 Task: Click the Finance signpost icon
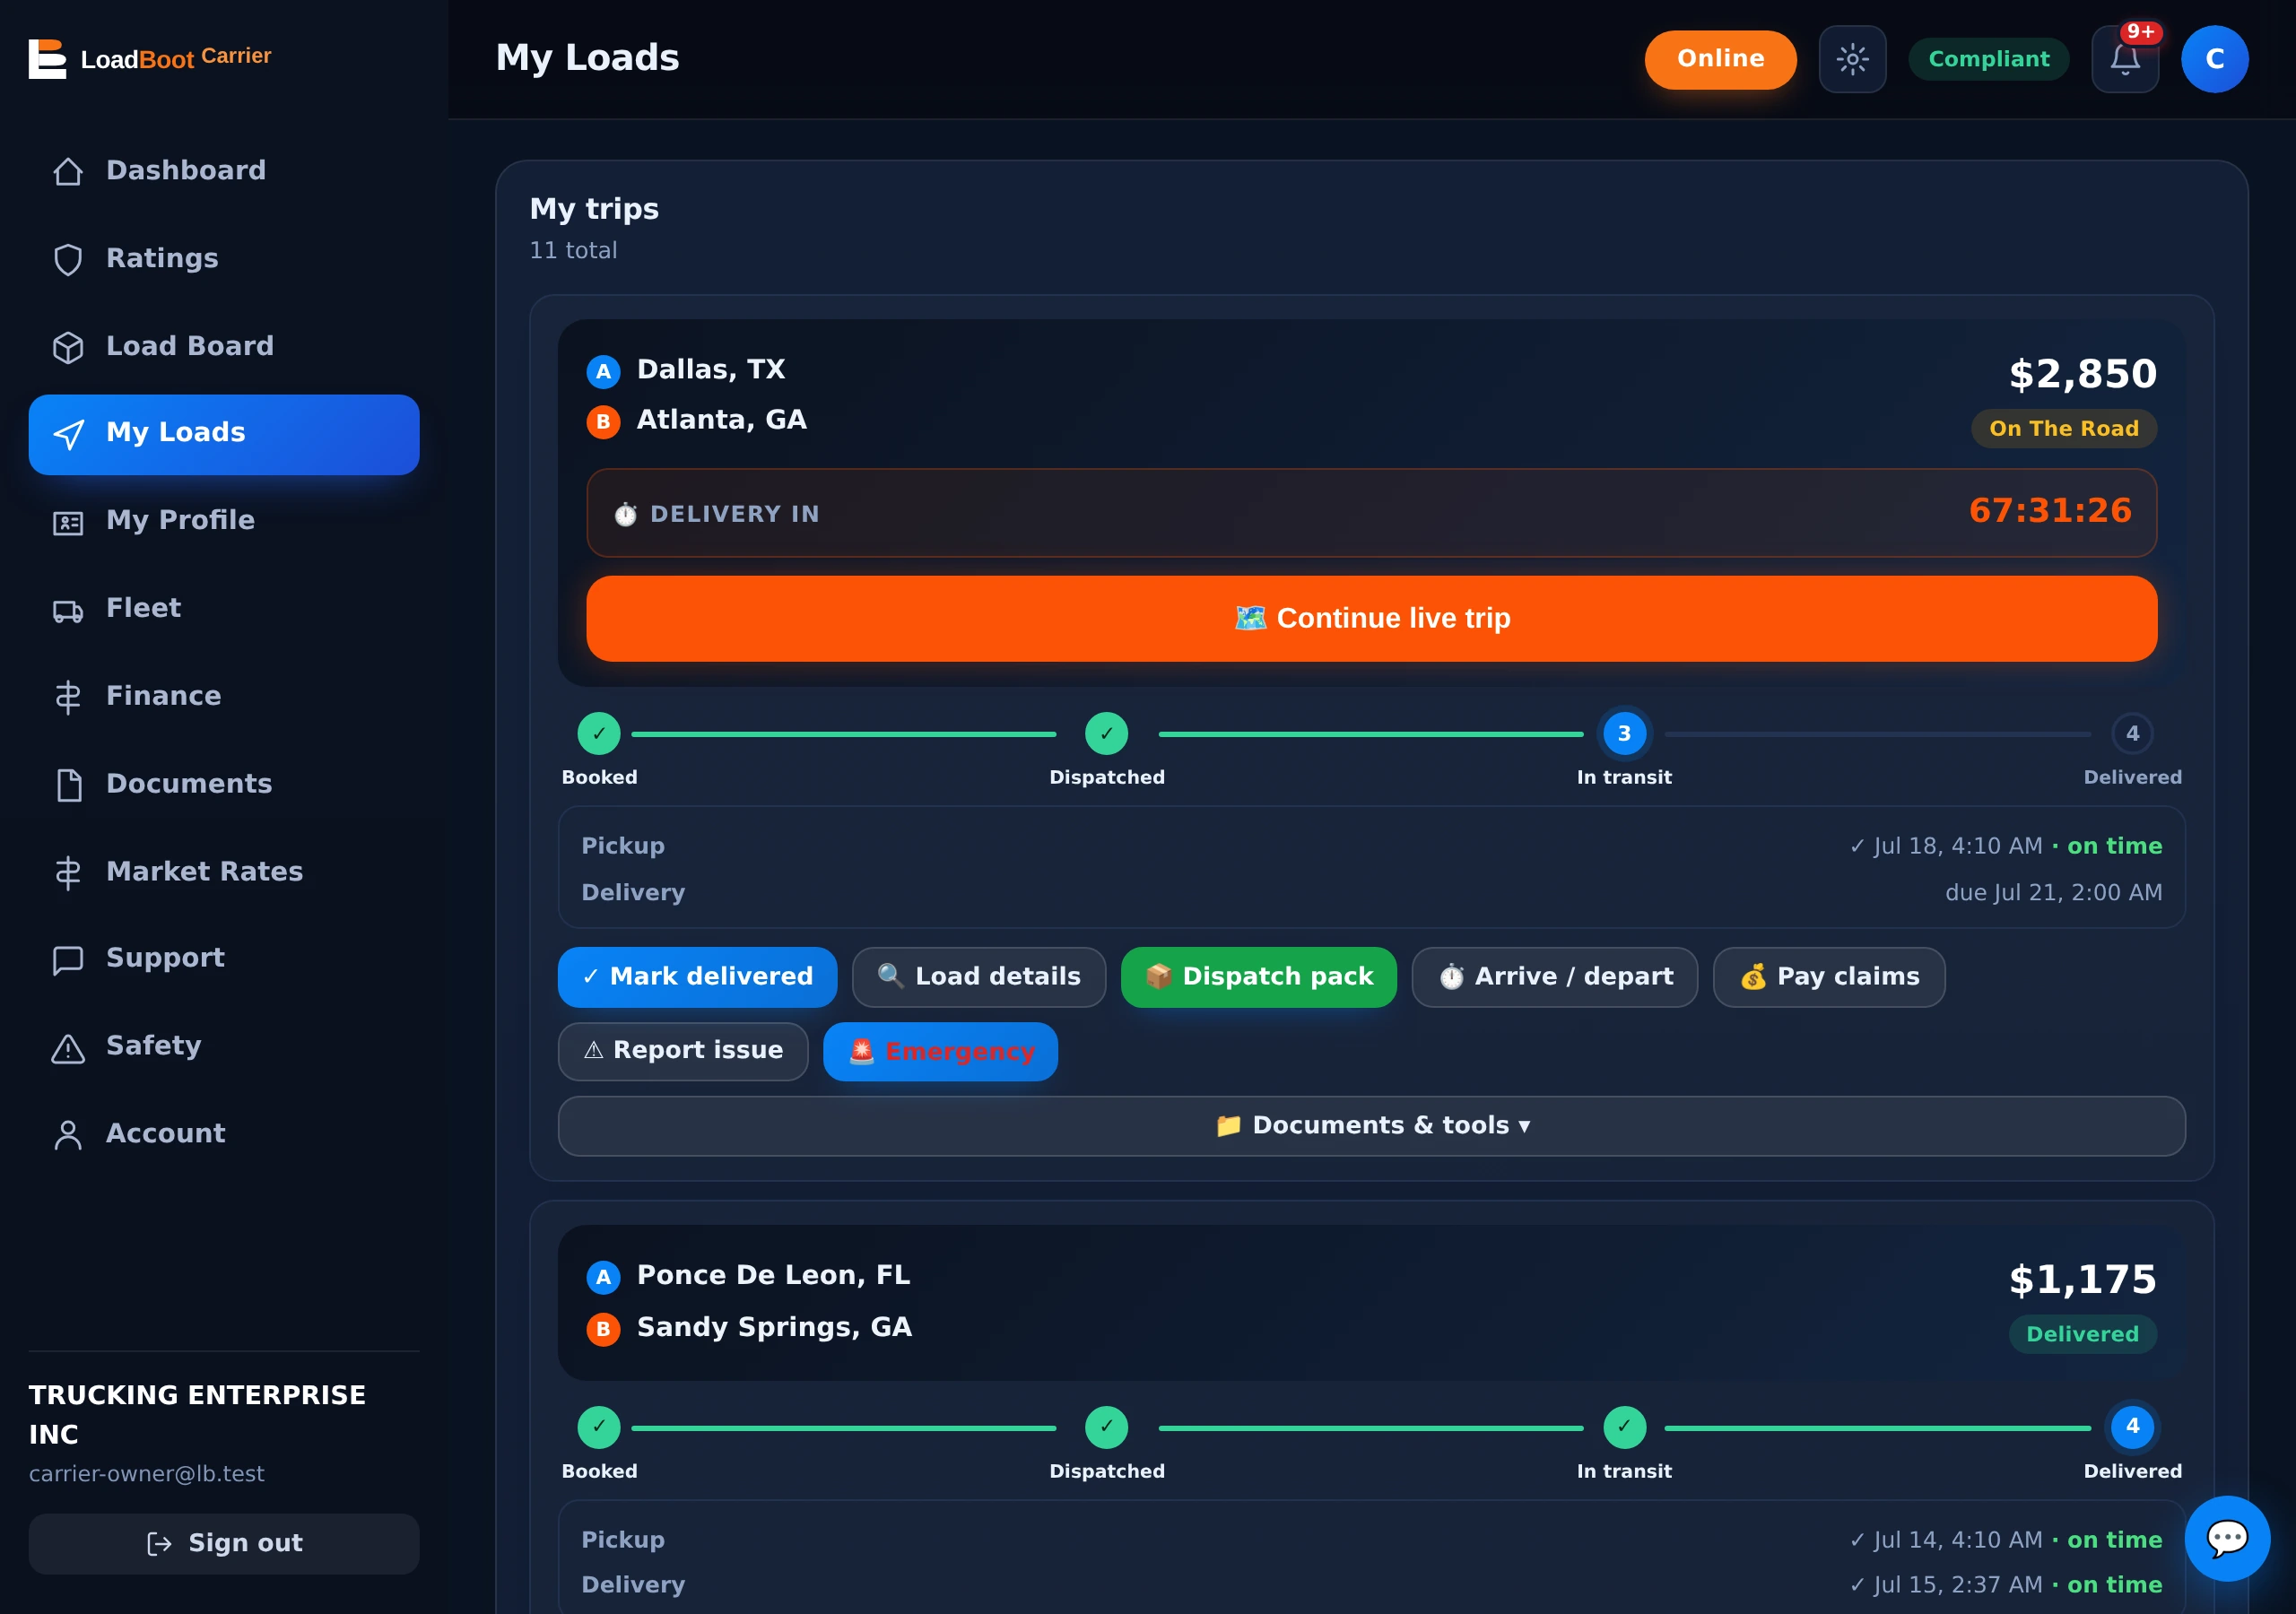[68, 697]
